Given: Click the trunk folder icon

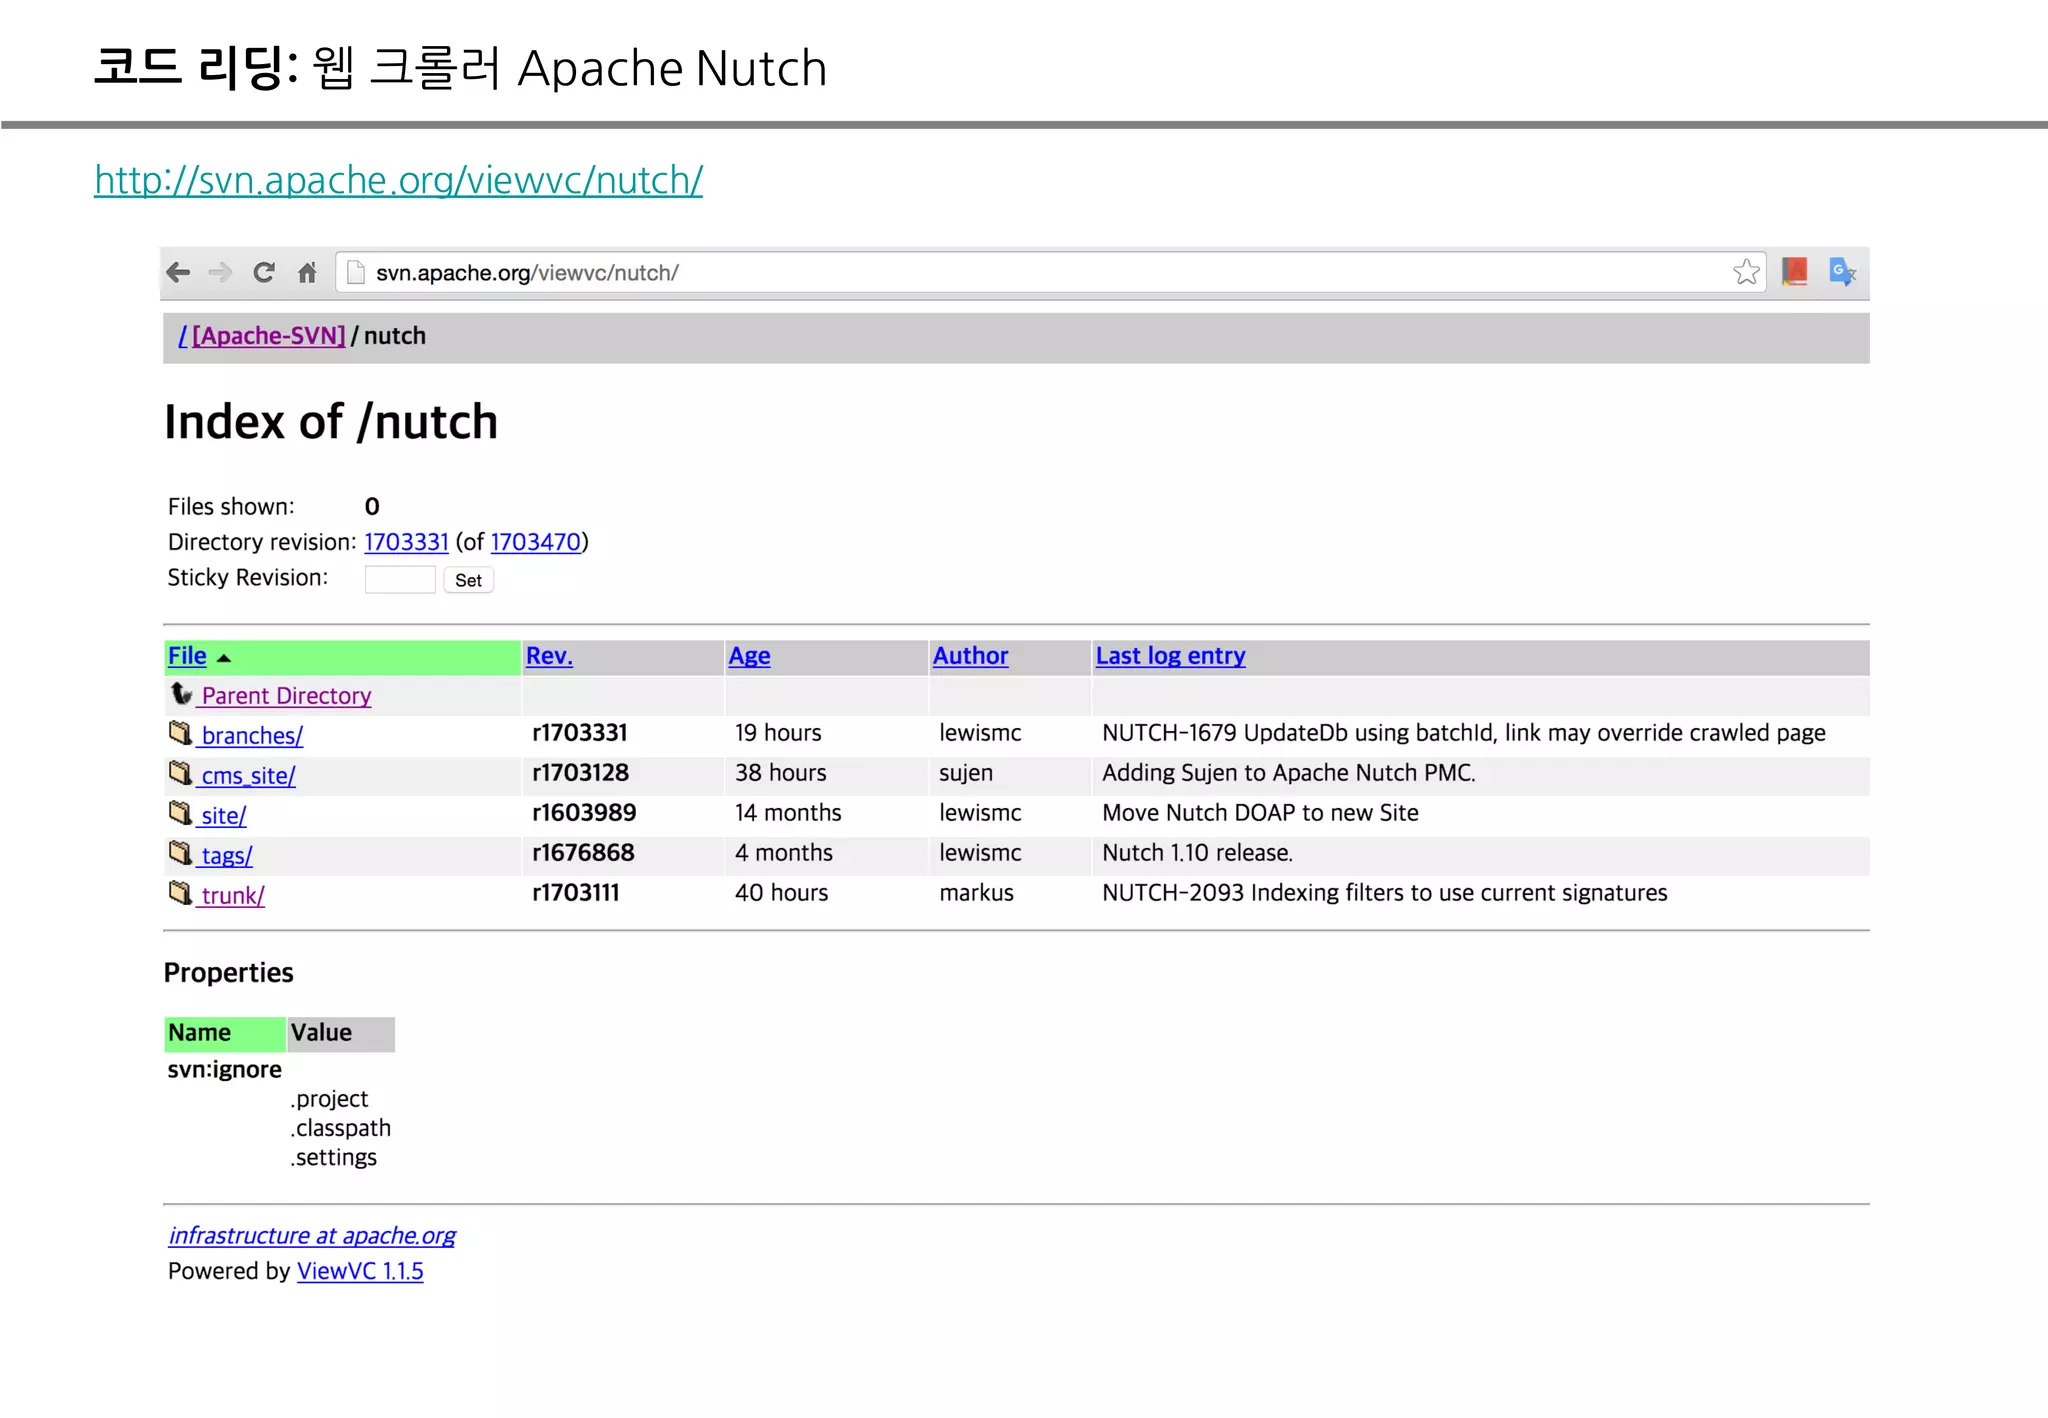Looking at the screenshot, I should [180, 893].
